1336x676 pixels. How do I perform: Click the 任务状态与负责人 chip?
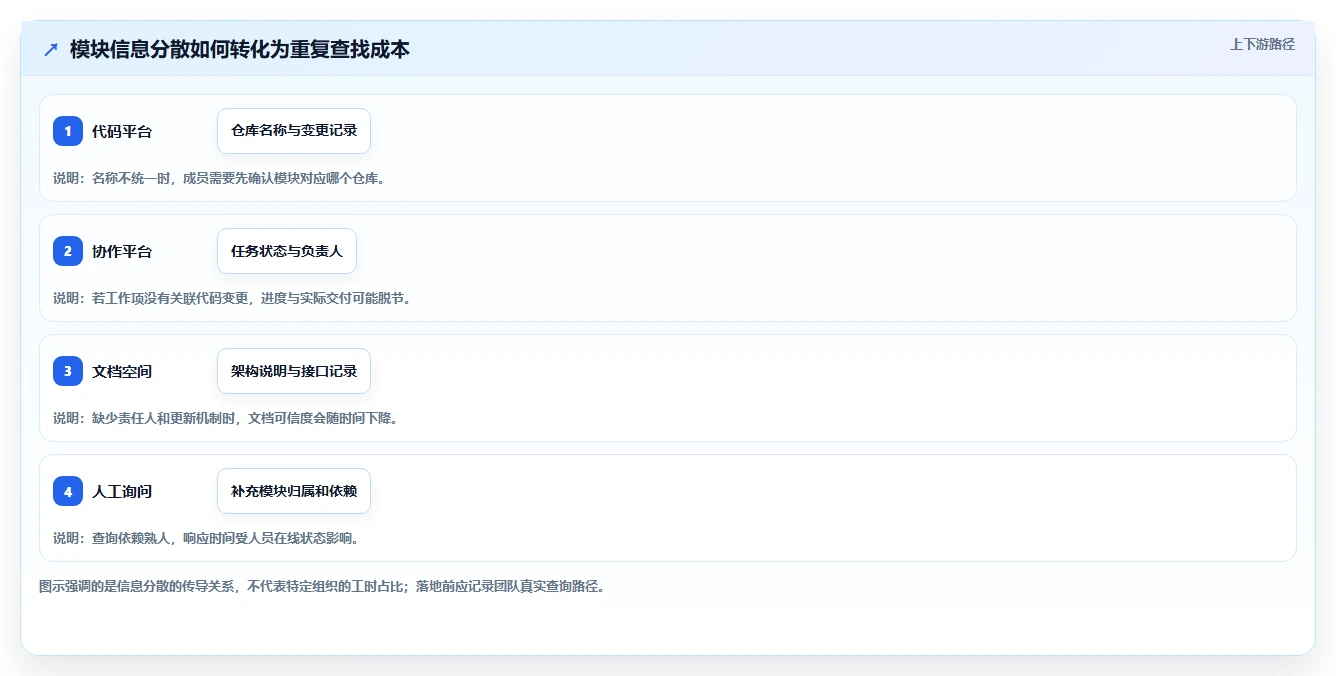(x=287, y=251)
